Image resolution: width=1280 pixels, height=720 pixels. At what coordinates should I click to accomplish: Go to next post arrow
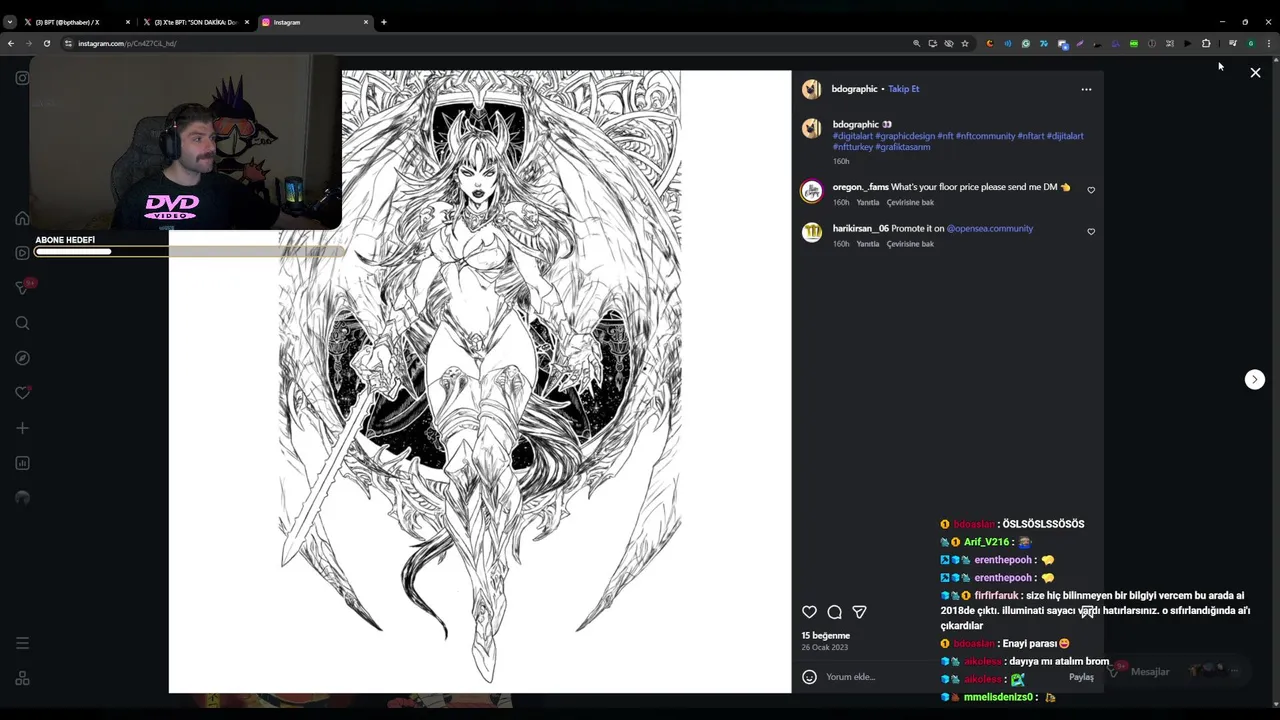1254,379
